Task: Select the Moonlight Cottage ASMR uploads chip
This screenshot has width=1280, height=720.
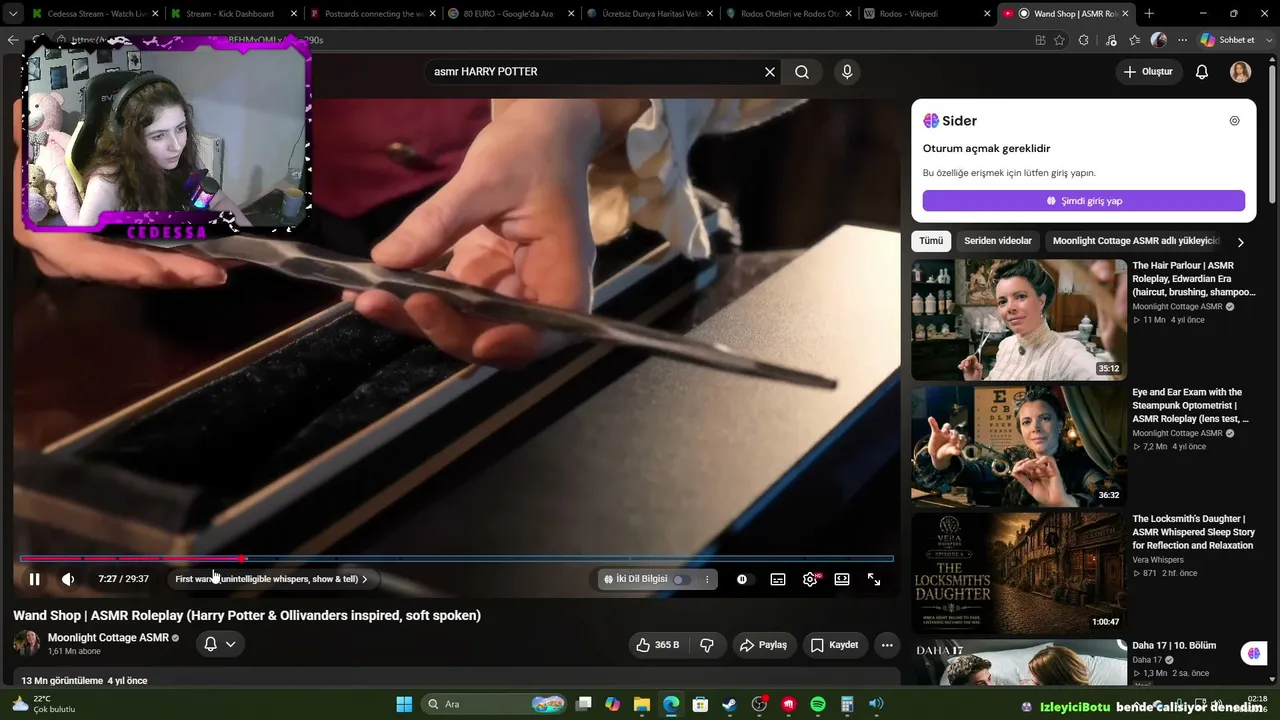Action: (x=1136, y=241)
